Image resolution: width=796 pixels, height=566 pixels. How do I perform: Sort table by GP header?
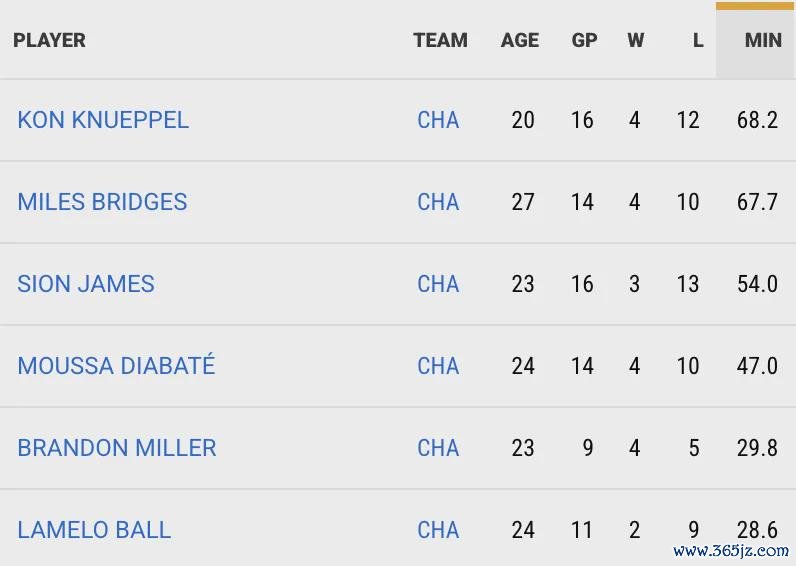(584, 41)
